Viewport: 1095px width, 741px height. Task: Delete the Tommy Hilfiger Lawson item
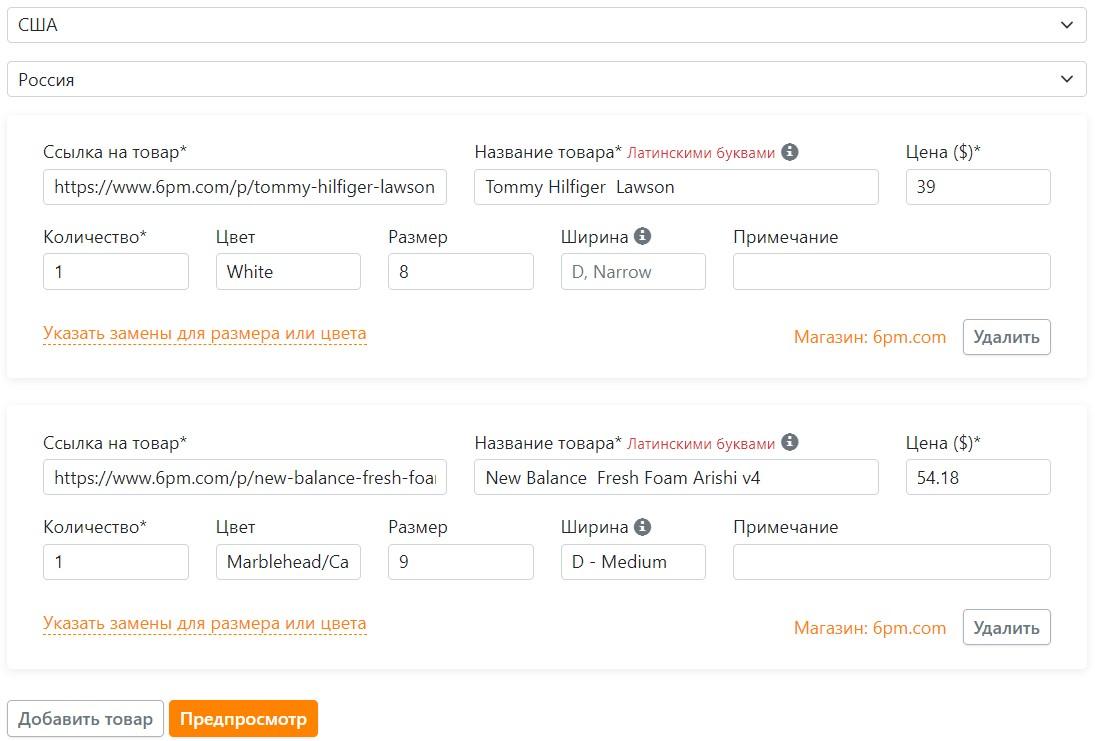1006,337
